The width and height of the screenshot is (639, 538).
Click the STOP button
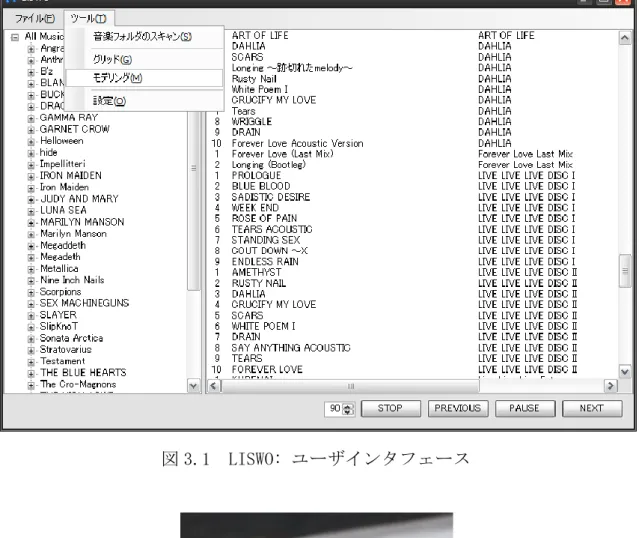point(390,408)
